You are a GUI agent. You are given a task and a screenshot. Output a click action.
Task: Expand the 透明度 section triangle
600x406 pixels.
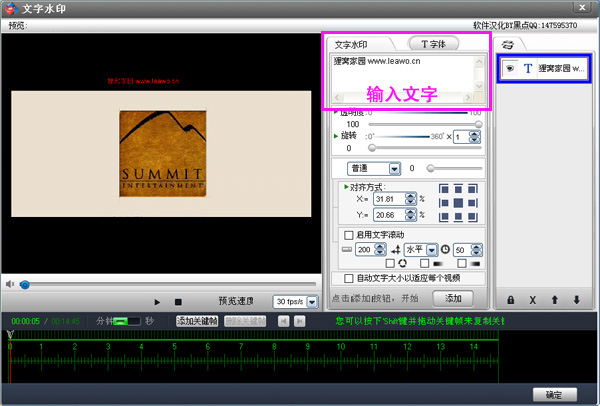[336, 112]
